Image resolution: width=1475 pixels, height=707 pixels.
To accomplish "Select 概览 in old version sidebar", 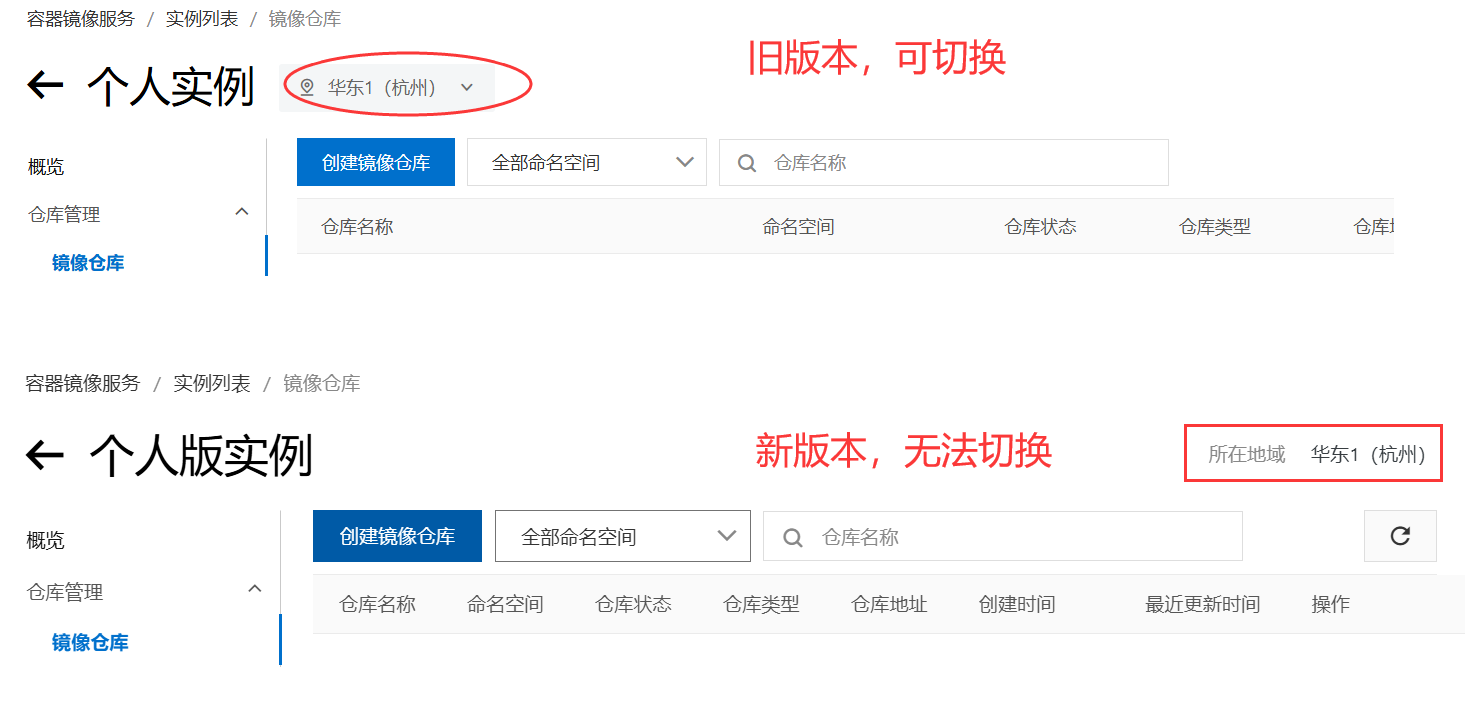I will [46, 167].
